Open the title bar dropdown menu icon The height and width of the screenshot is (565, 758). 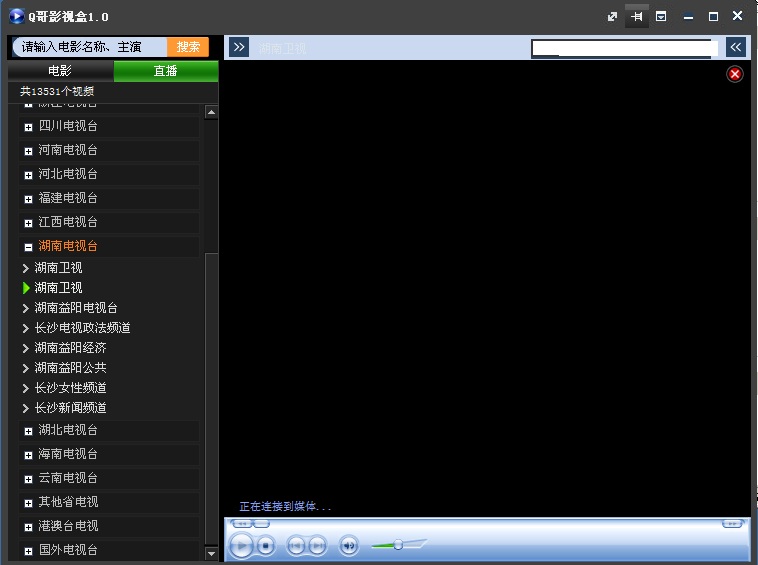[x=661, y=17]
